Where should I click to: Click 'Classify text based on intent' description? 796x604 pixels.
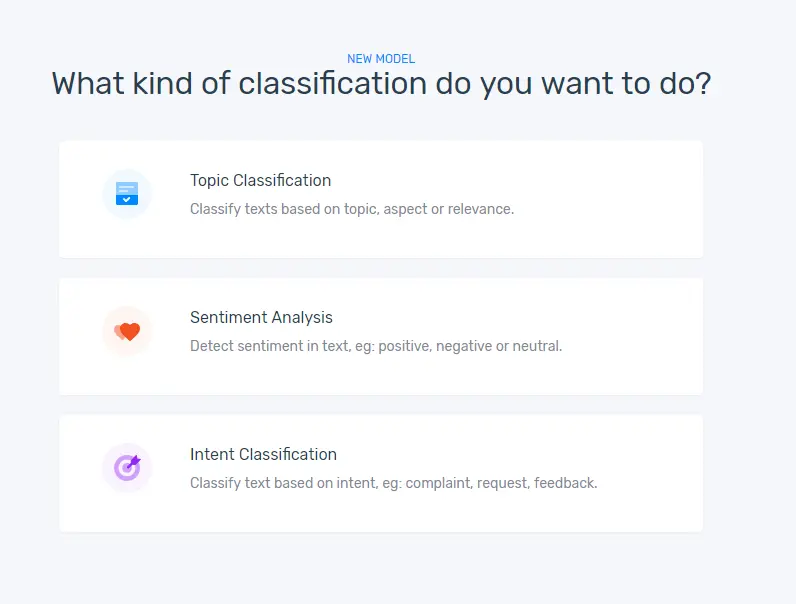tap(393, 484)
